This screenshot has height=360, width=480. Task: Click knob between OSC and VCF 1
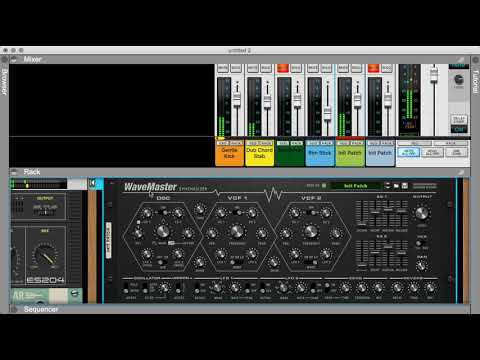coord(199,210)
